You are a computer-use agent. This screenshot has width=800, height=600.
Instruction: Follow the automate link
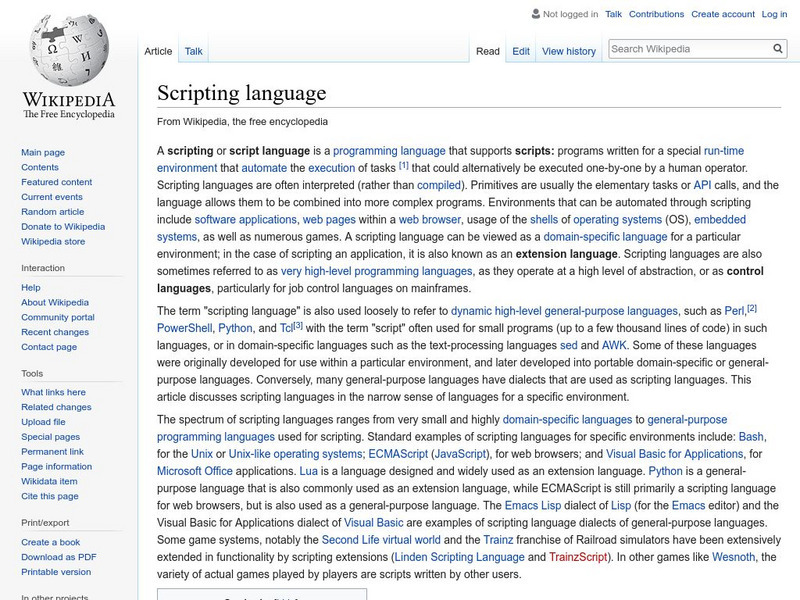tap(264, 168)
